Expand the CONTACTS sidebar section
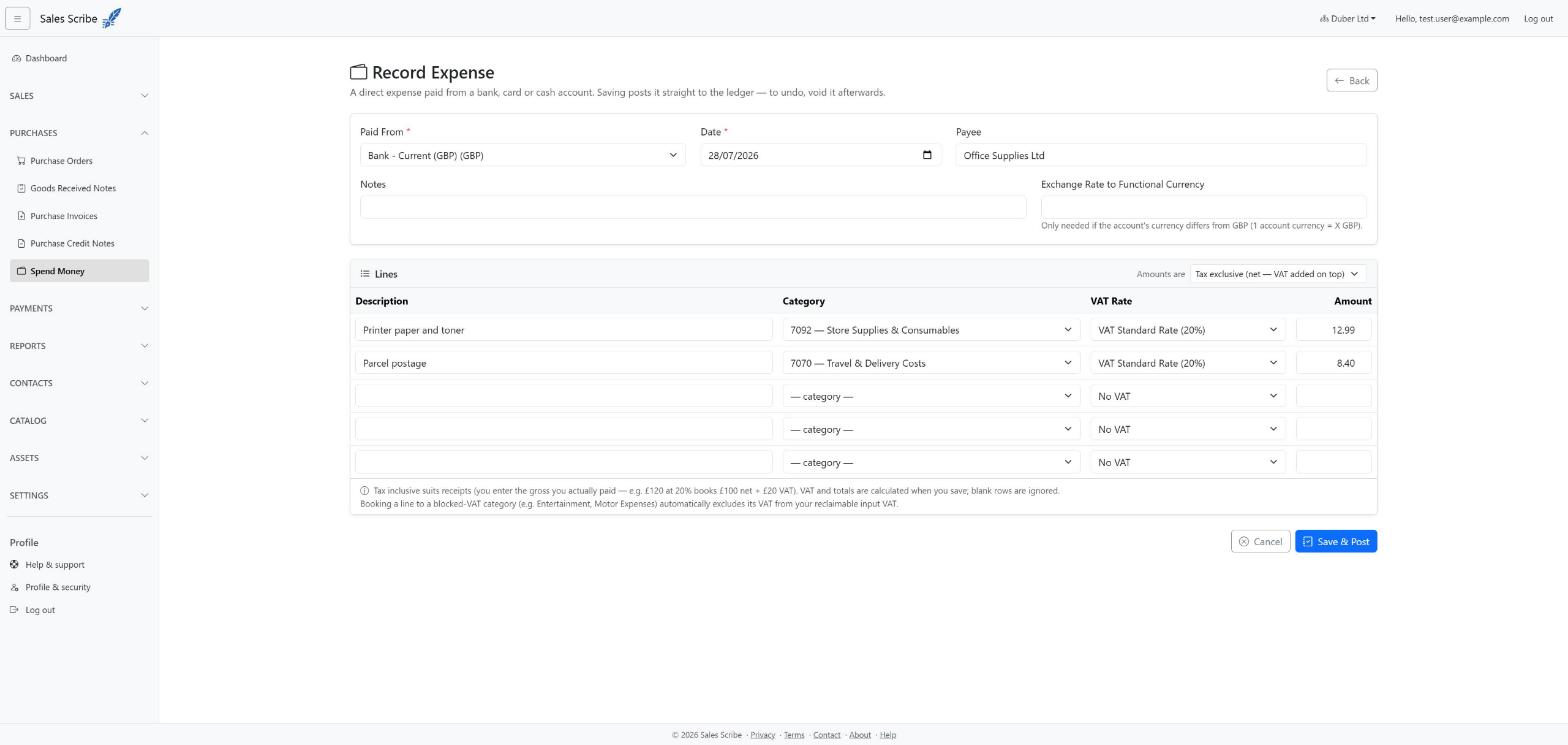The height and width of the screenshot is (745, 1568). point(79,383)
